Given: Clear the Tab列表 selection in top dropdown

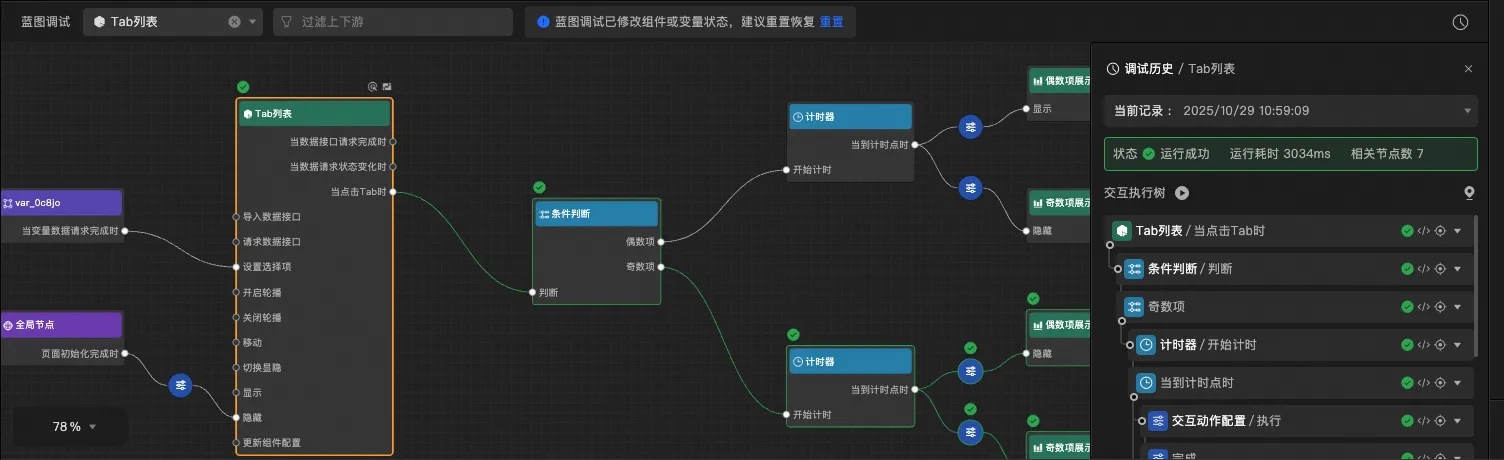Looking at the screenshot, I should click(234, 21).
